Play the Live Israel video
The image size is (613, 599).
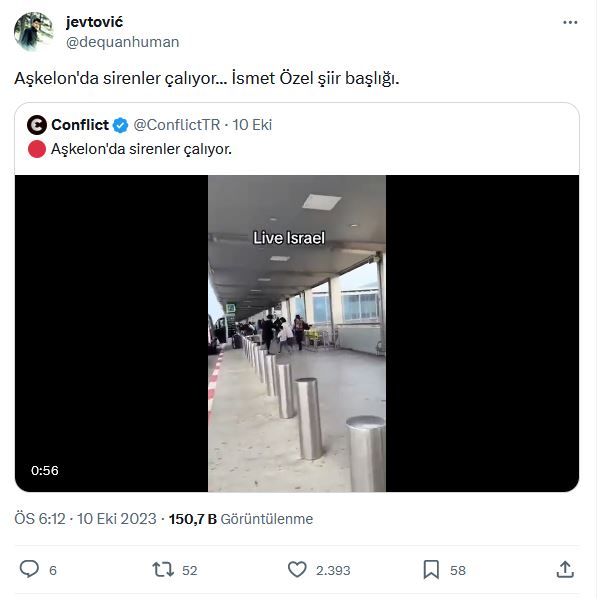pos(297,334)
